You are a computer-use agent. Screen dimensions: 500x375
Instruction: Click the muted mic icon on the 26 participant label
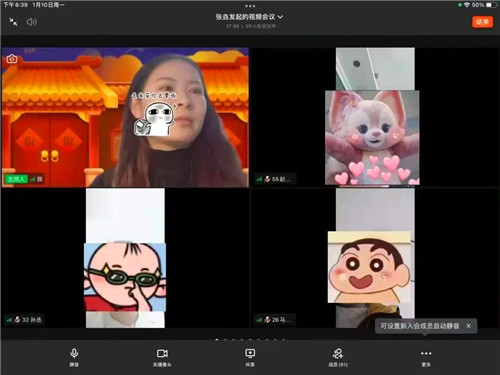(x=267, y=320)
